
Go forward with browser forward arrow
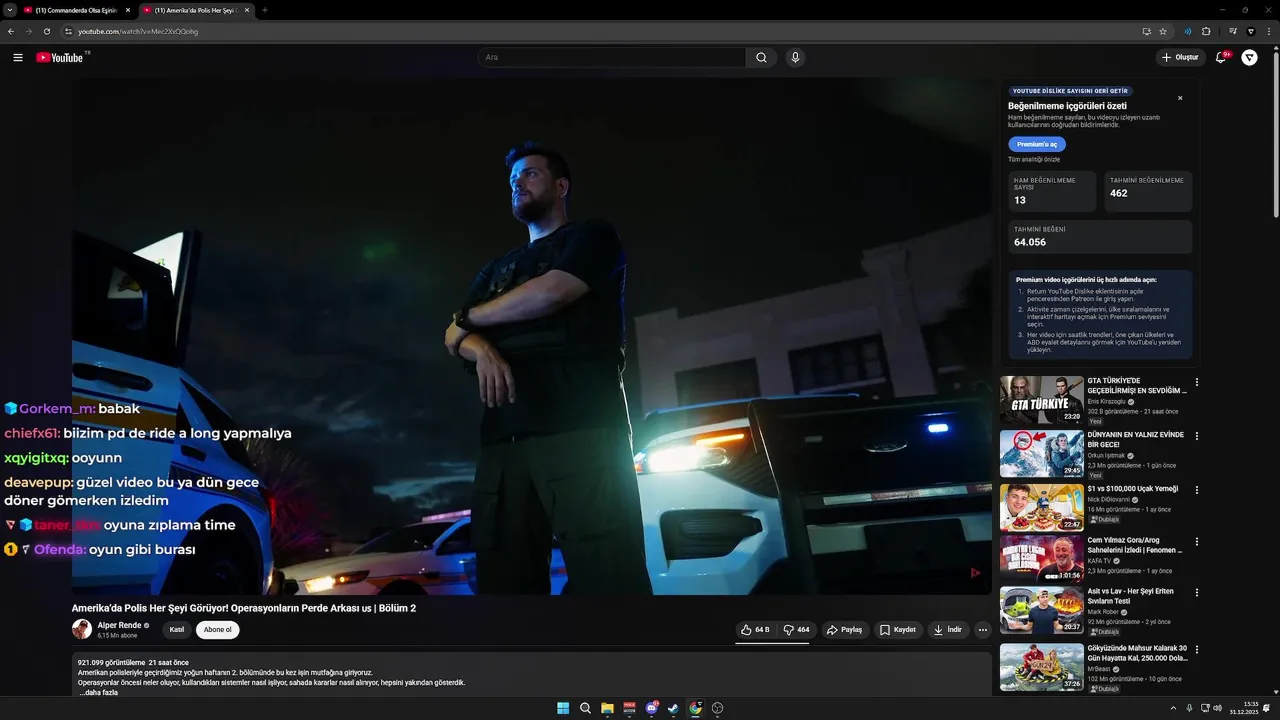(x=28, y=31)
